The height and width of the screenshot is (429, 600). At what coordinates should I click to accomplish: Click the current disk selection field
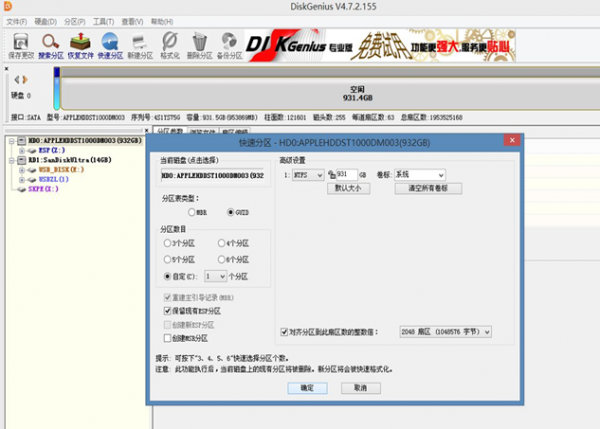click(213, 176)
